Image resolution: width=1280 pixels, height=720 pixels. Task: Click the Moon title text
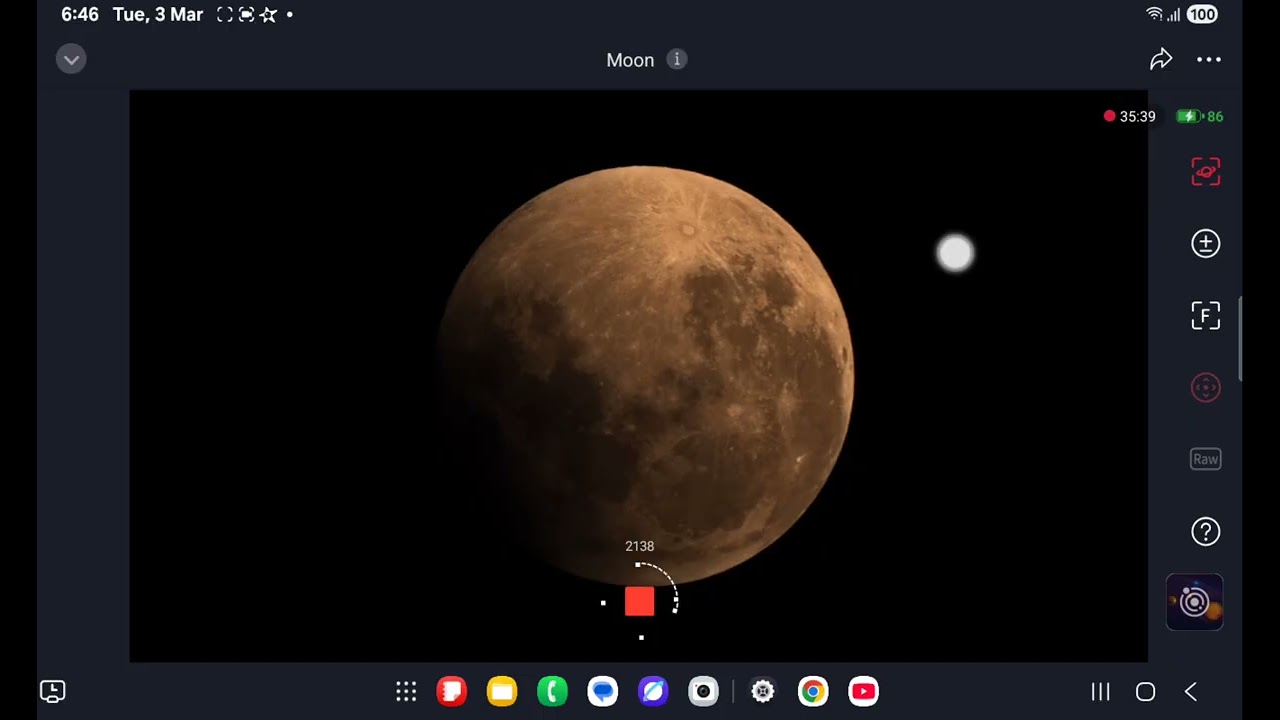click(630, 60)
